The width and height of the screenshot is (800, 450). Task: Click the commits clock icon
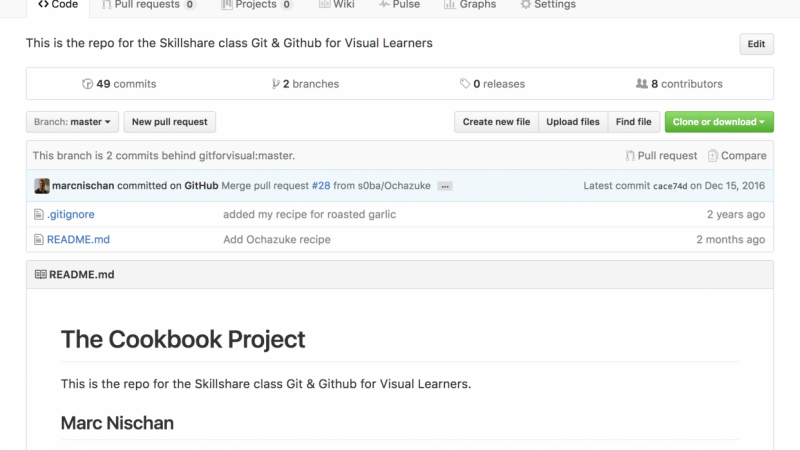[88, 84]
